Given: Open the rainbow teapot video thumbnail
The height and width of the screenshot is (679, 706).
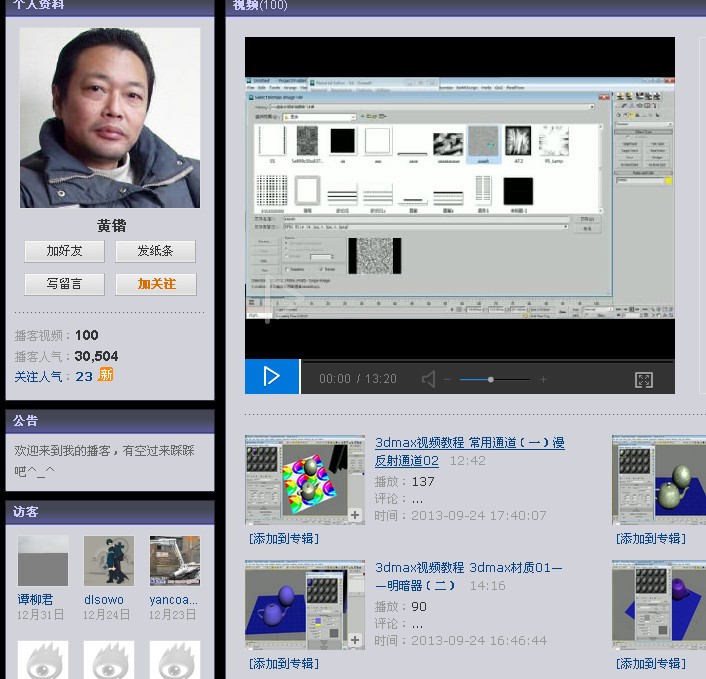Looking at the screenshot, I should (x=305, y=480).
